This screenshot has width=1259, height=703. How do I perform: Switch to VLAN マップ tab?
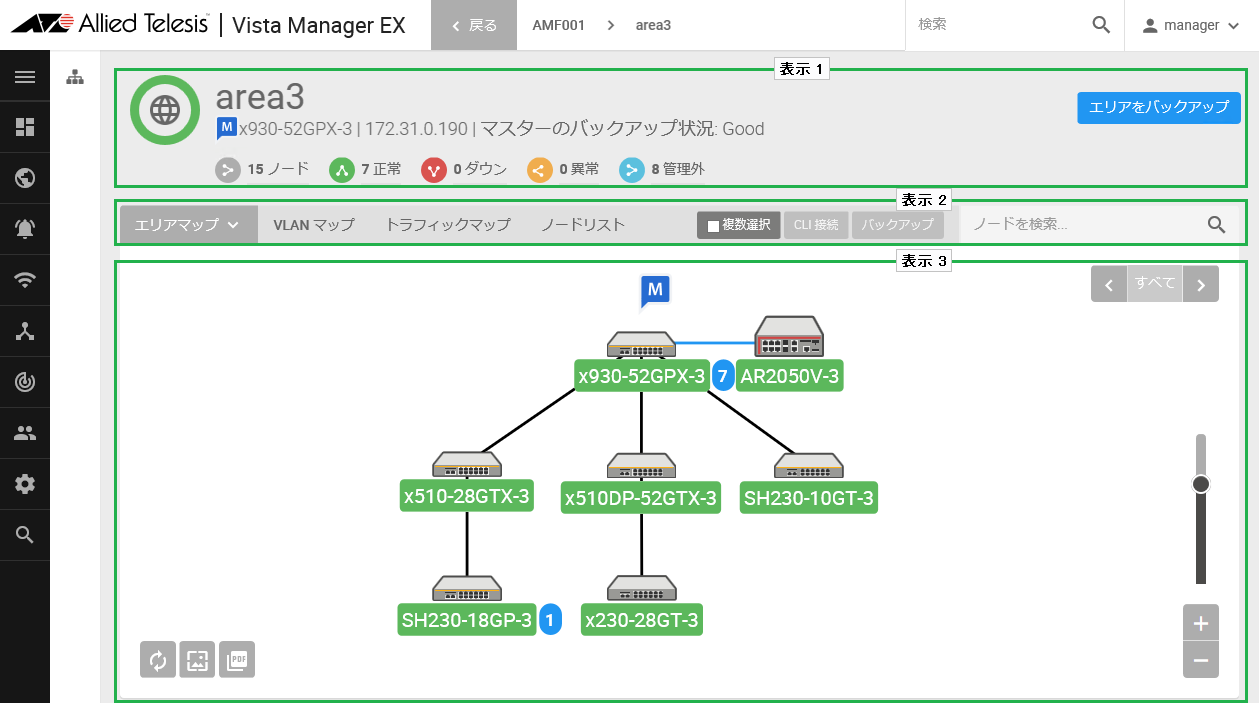(x=314, y=225)
